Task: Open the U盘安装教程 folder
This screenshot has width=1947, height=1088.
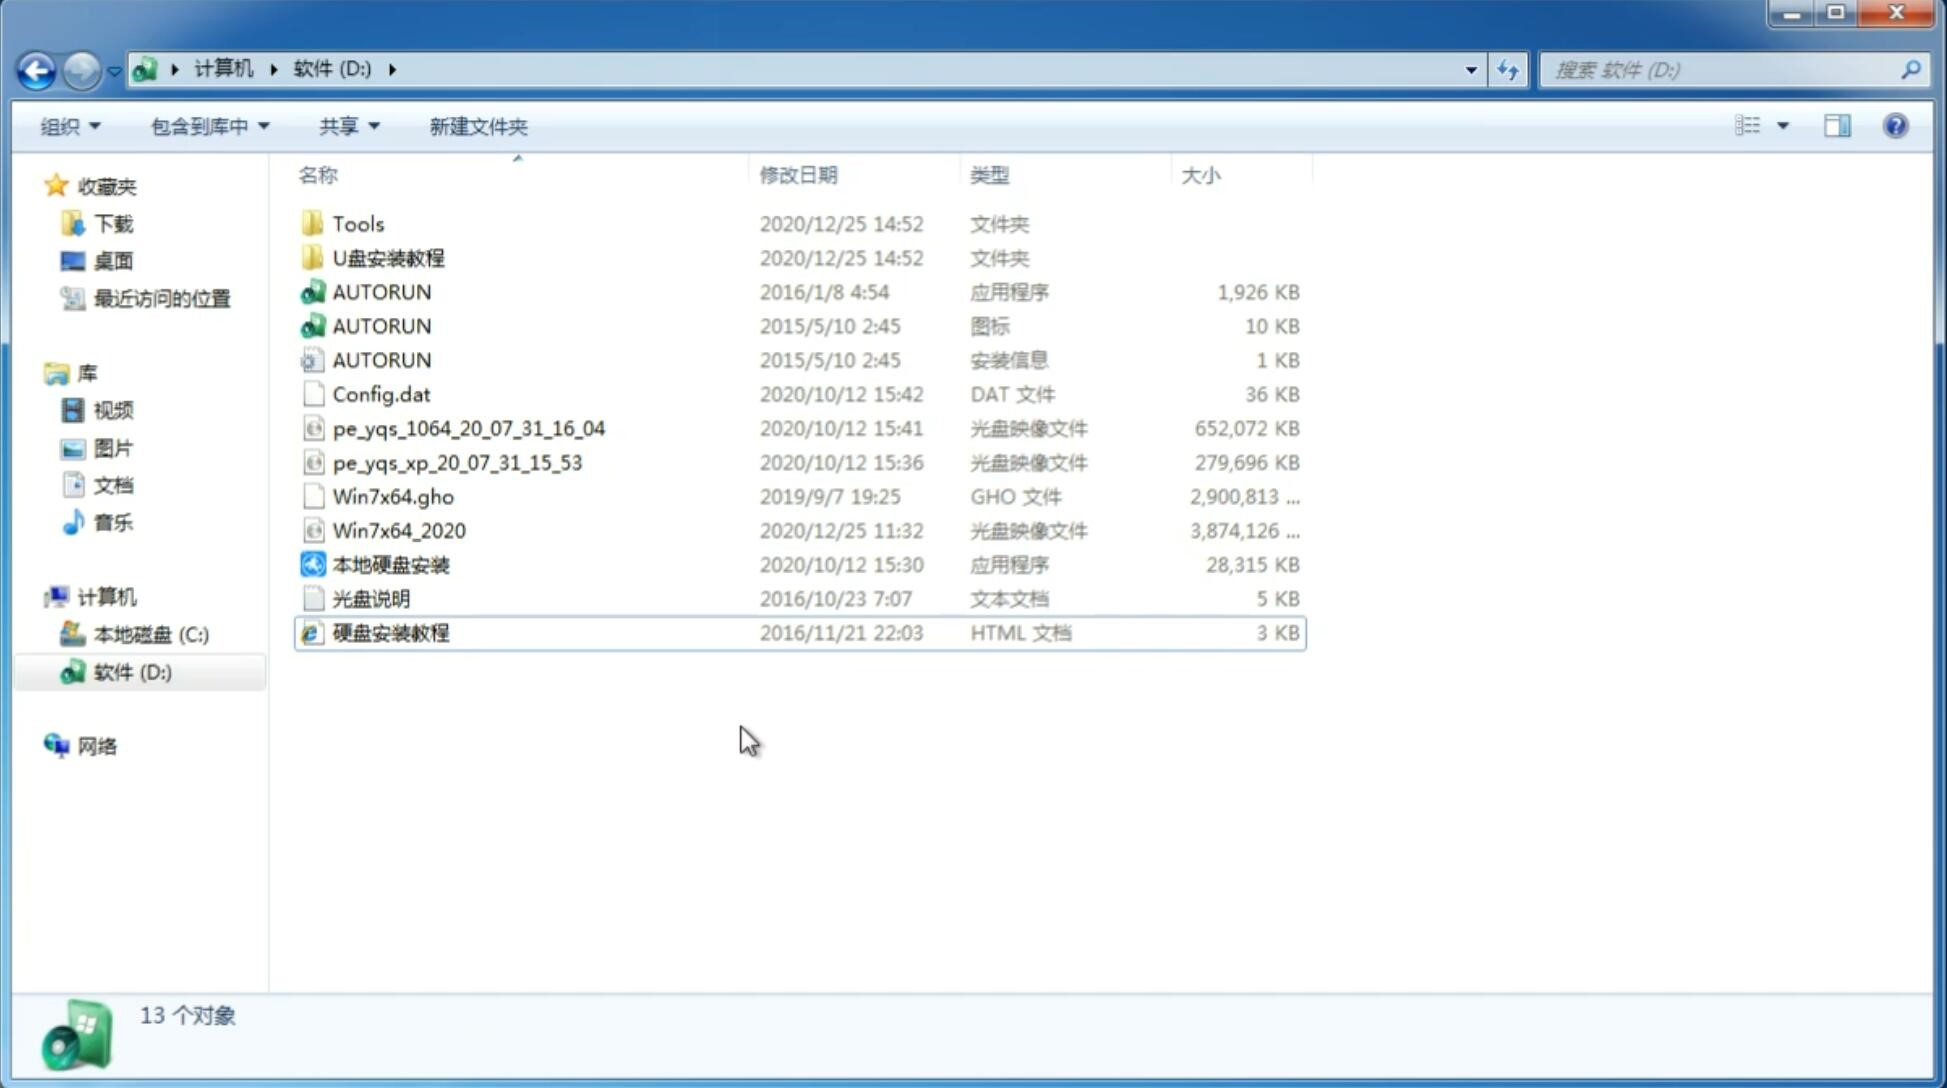Action: point(388,258)
